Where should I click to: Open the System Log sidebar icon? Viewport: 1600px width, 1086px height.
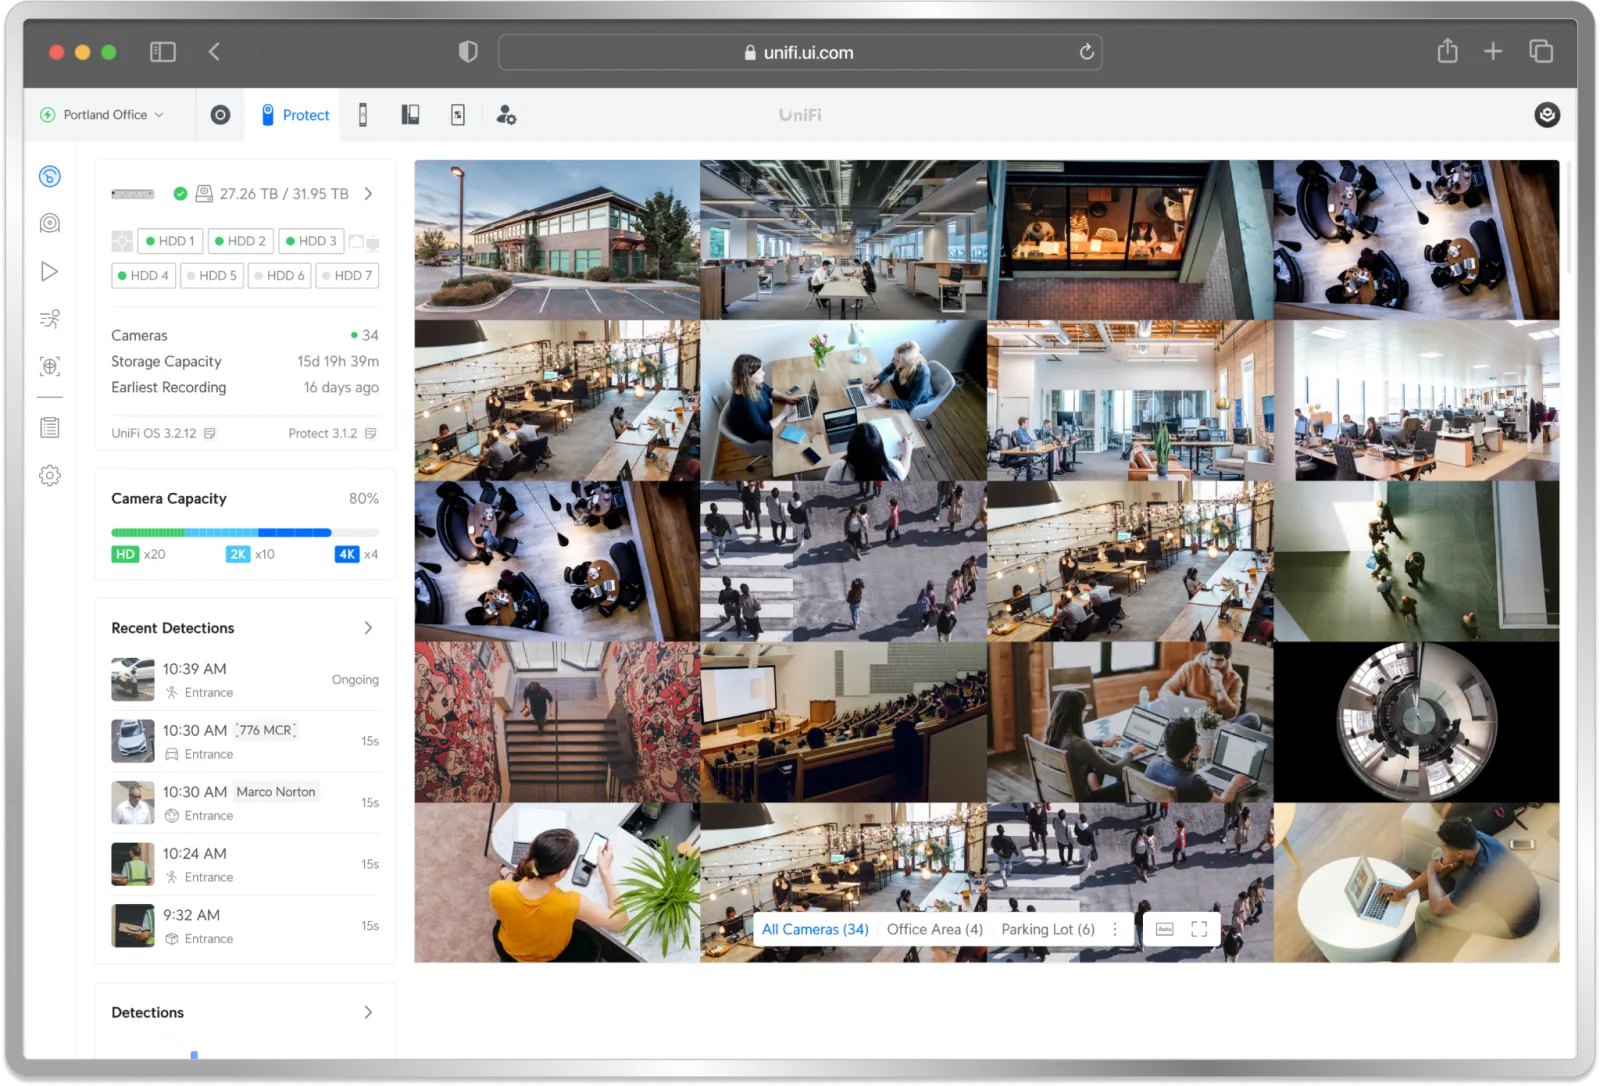pyautogui.click(x=49, y=428)
